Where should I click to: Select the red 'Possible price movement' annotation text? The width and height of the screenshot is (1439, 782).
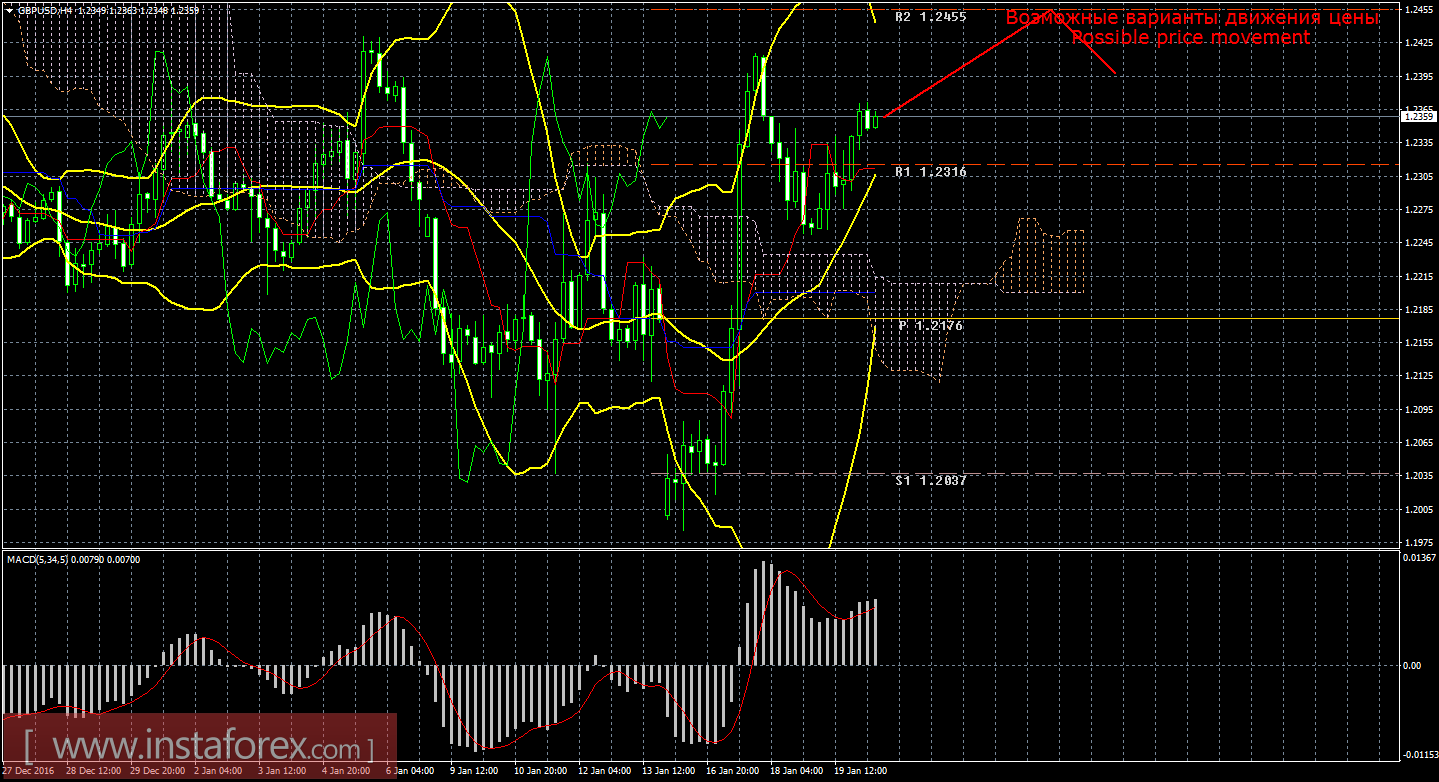pyautogui.click(x=1190, y=37)
